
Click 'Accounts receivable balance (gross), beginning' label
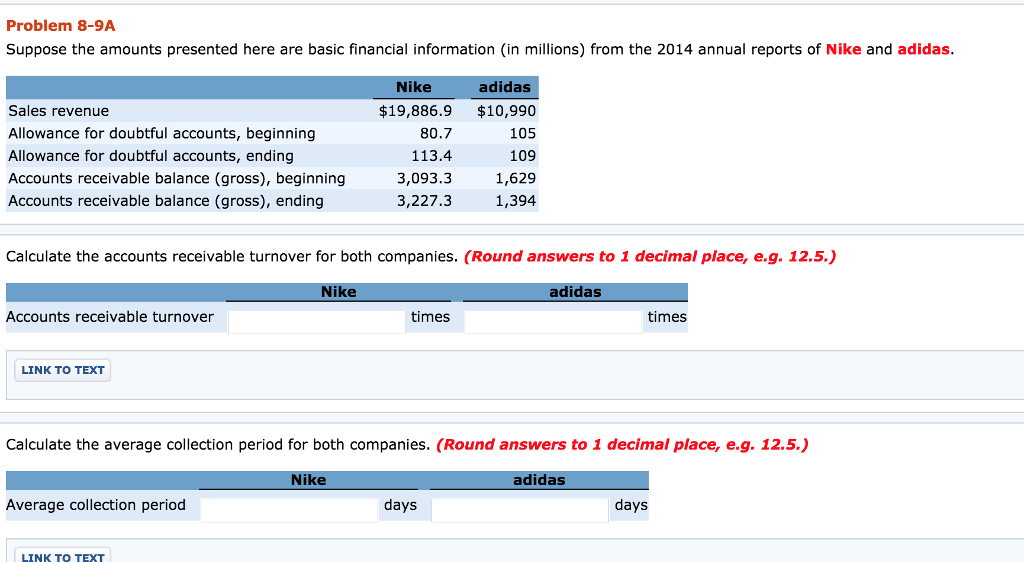(x=177, y=178)
